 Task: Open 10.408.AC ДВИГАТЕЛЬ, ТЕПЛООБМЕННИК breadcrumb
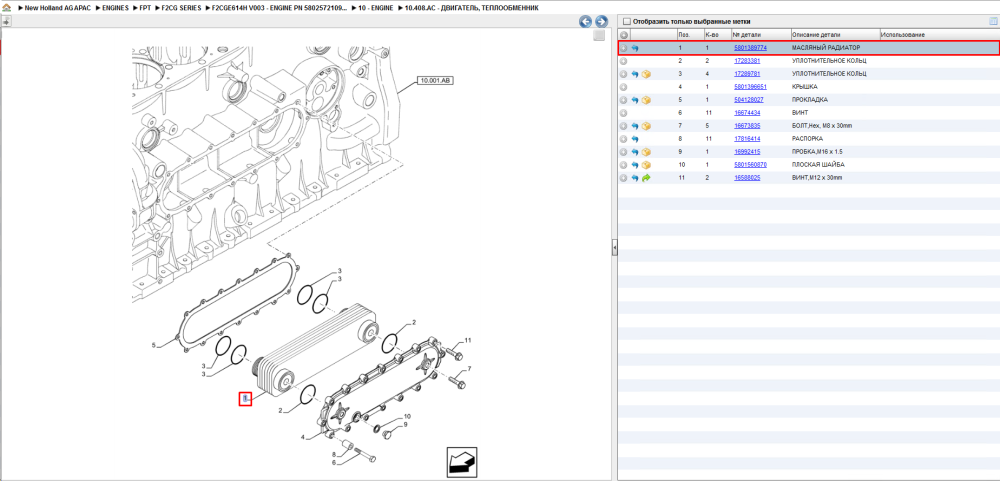click(x=471, y=8)
